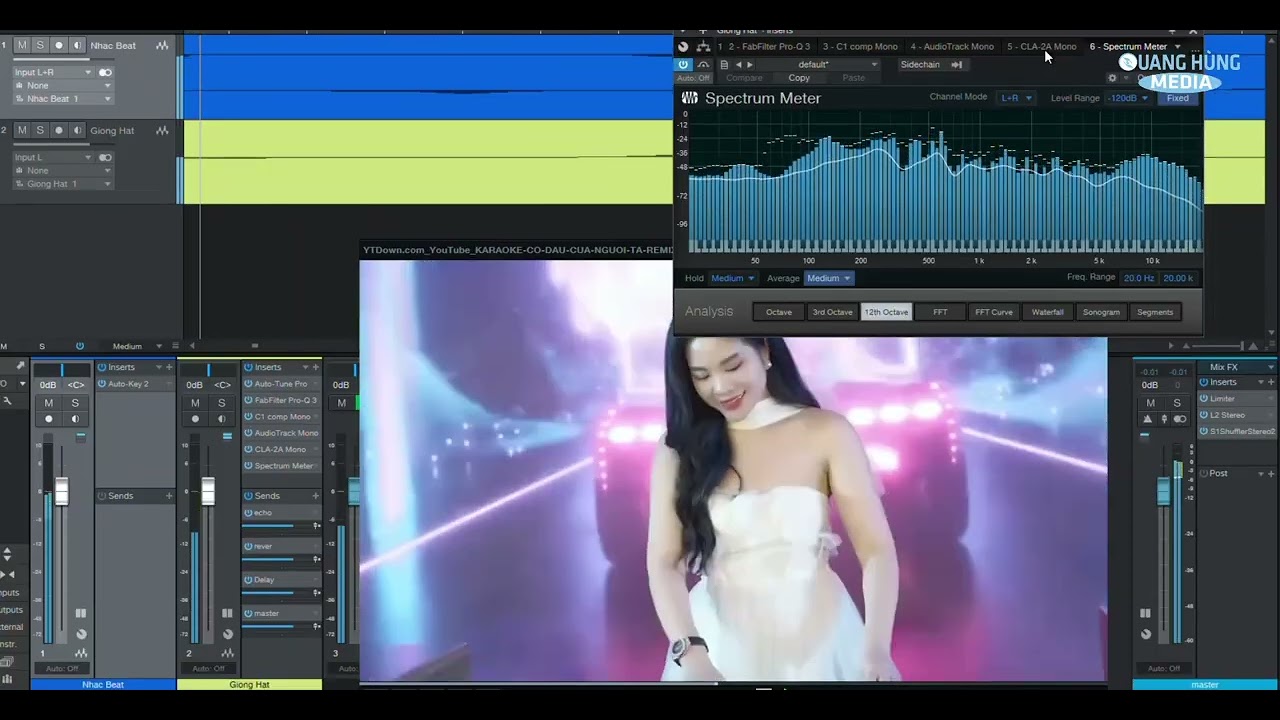
Task: Solo the Giong Hat track in arrangement
Action: [x=40, y=131]
